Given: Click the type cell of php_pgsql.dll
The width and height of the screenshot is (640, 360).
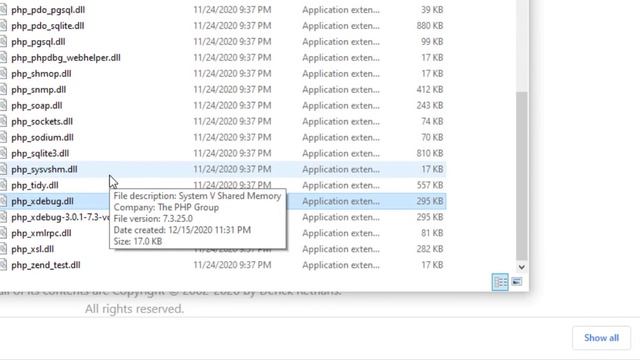Looking at the screenshot, I should click(341, 42).
